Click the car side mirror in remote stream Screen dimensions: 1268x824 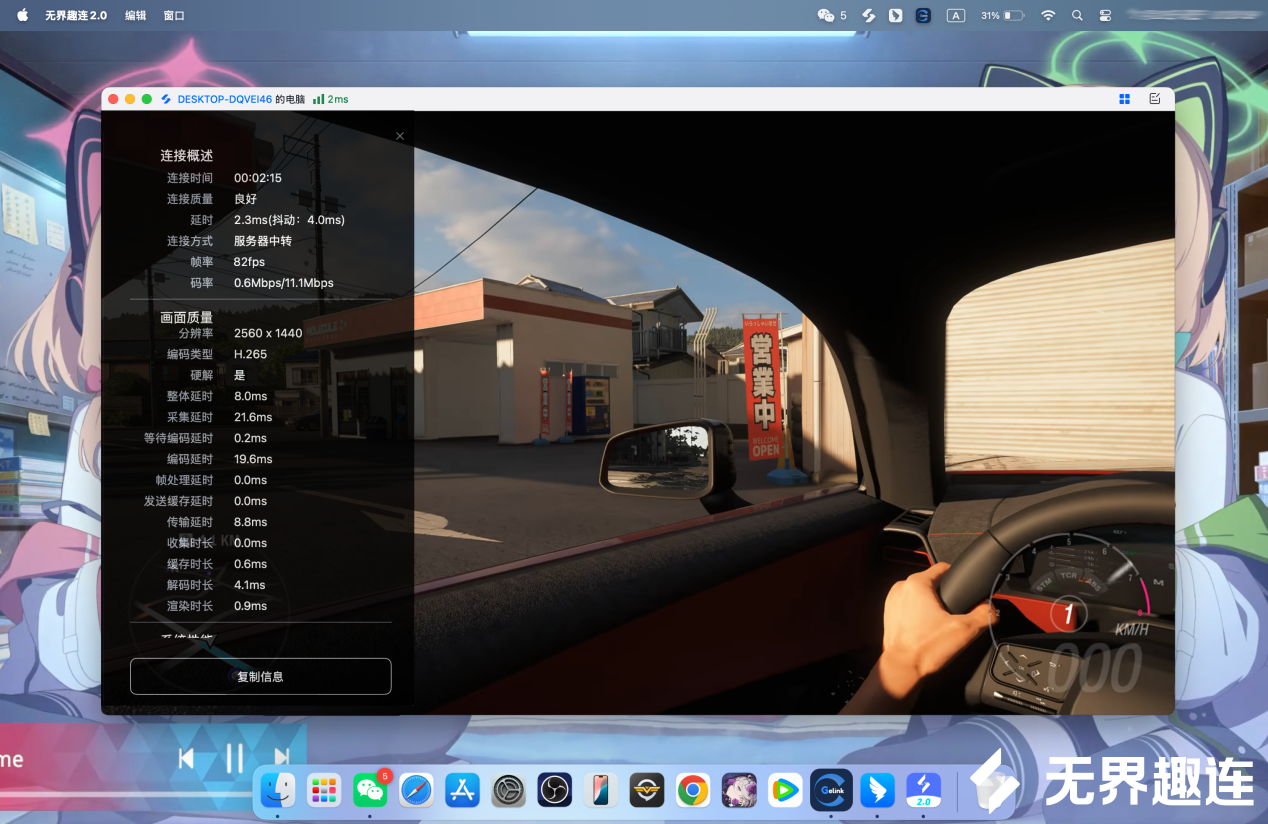tap(657, 459)
